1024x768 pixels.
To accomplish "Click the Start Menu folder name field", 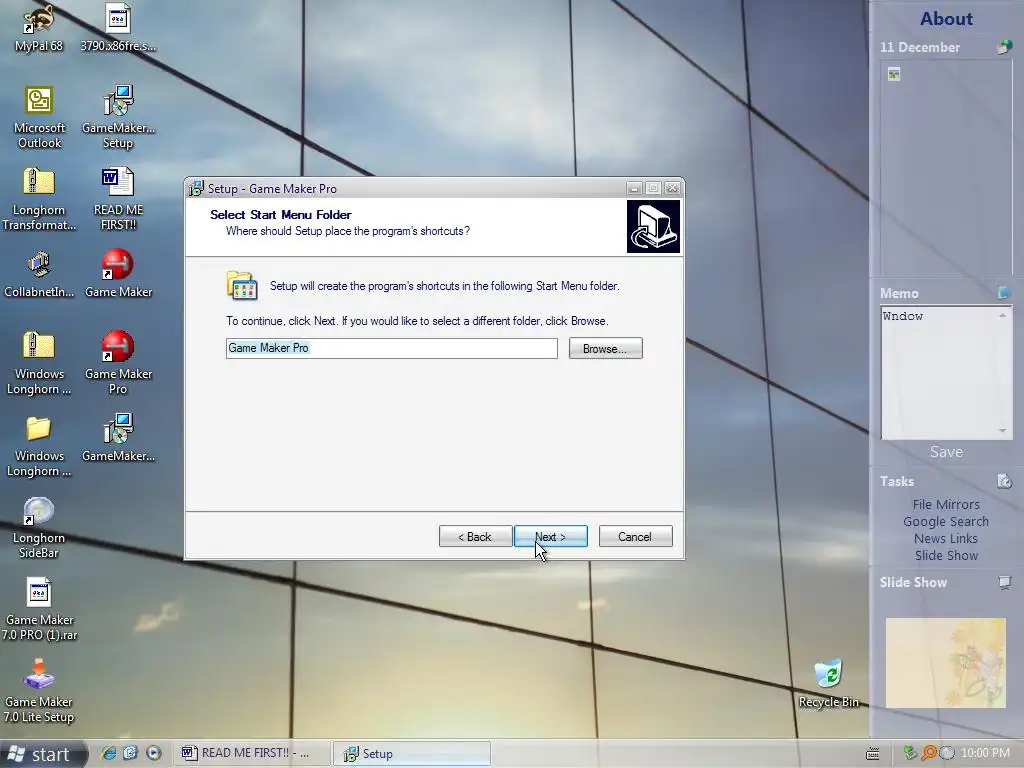I will tap(392, 348).
